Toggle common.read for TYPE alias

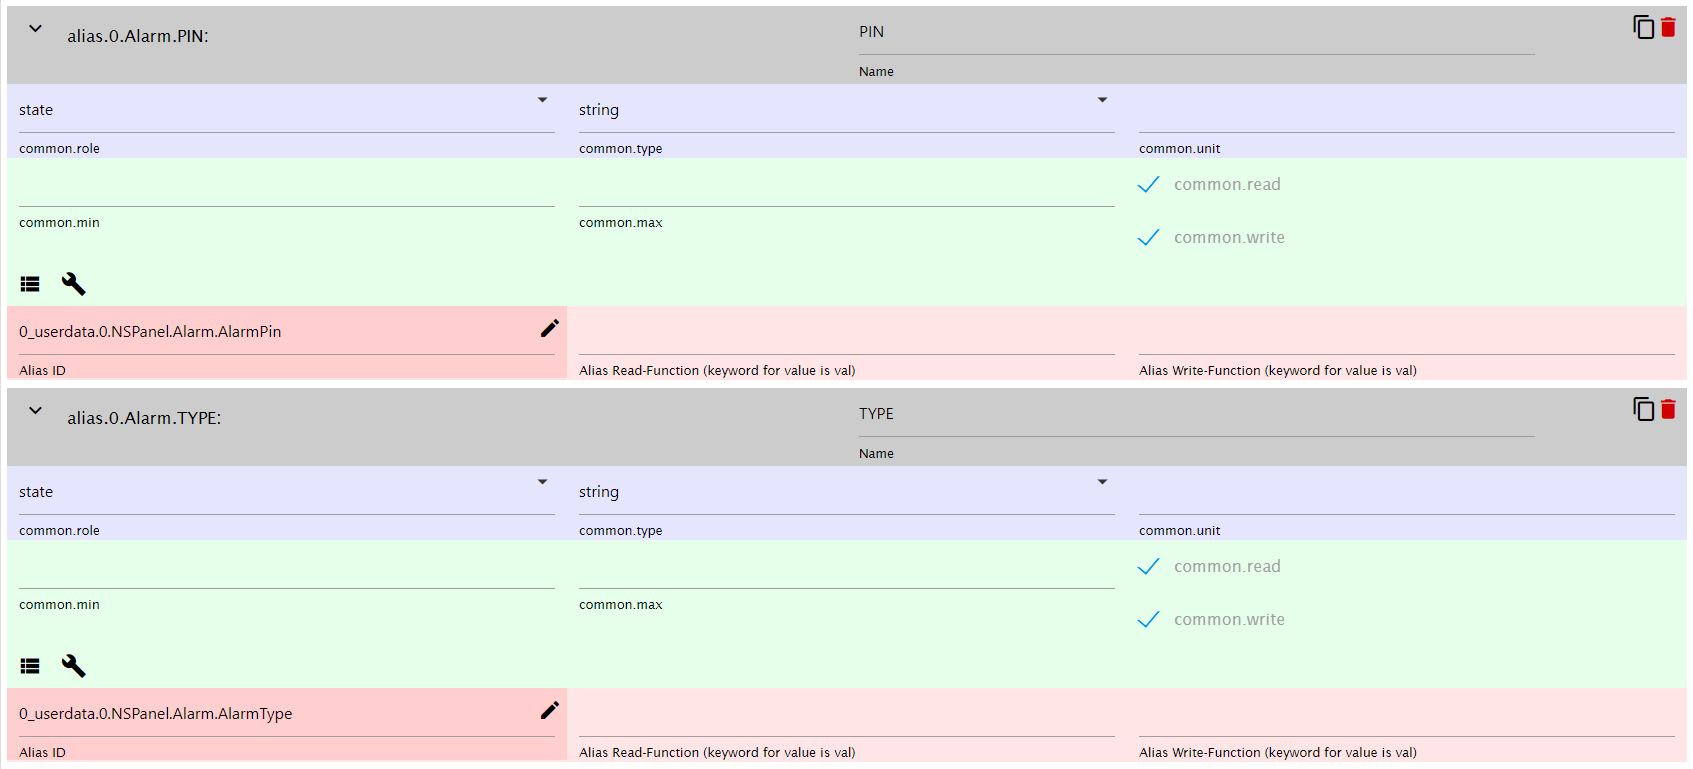1149,566
